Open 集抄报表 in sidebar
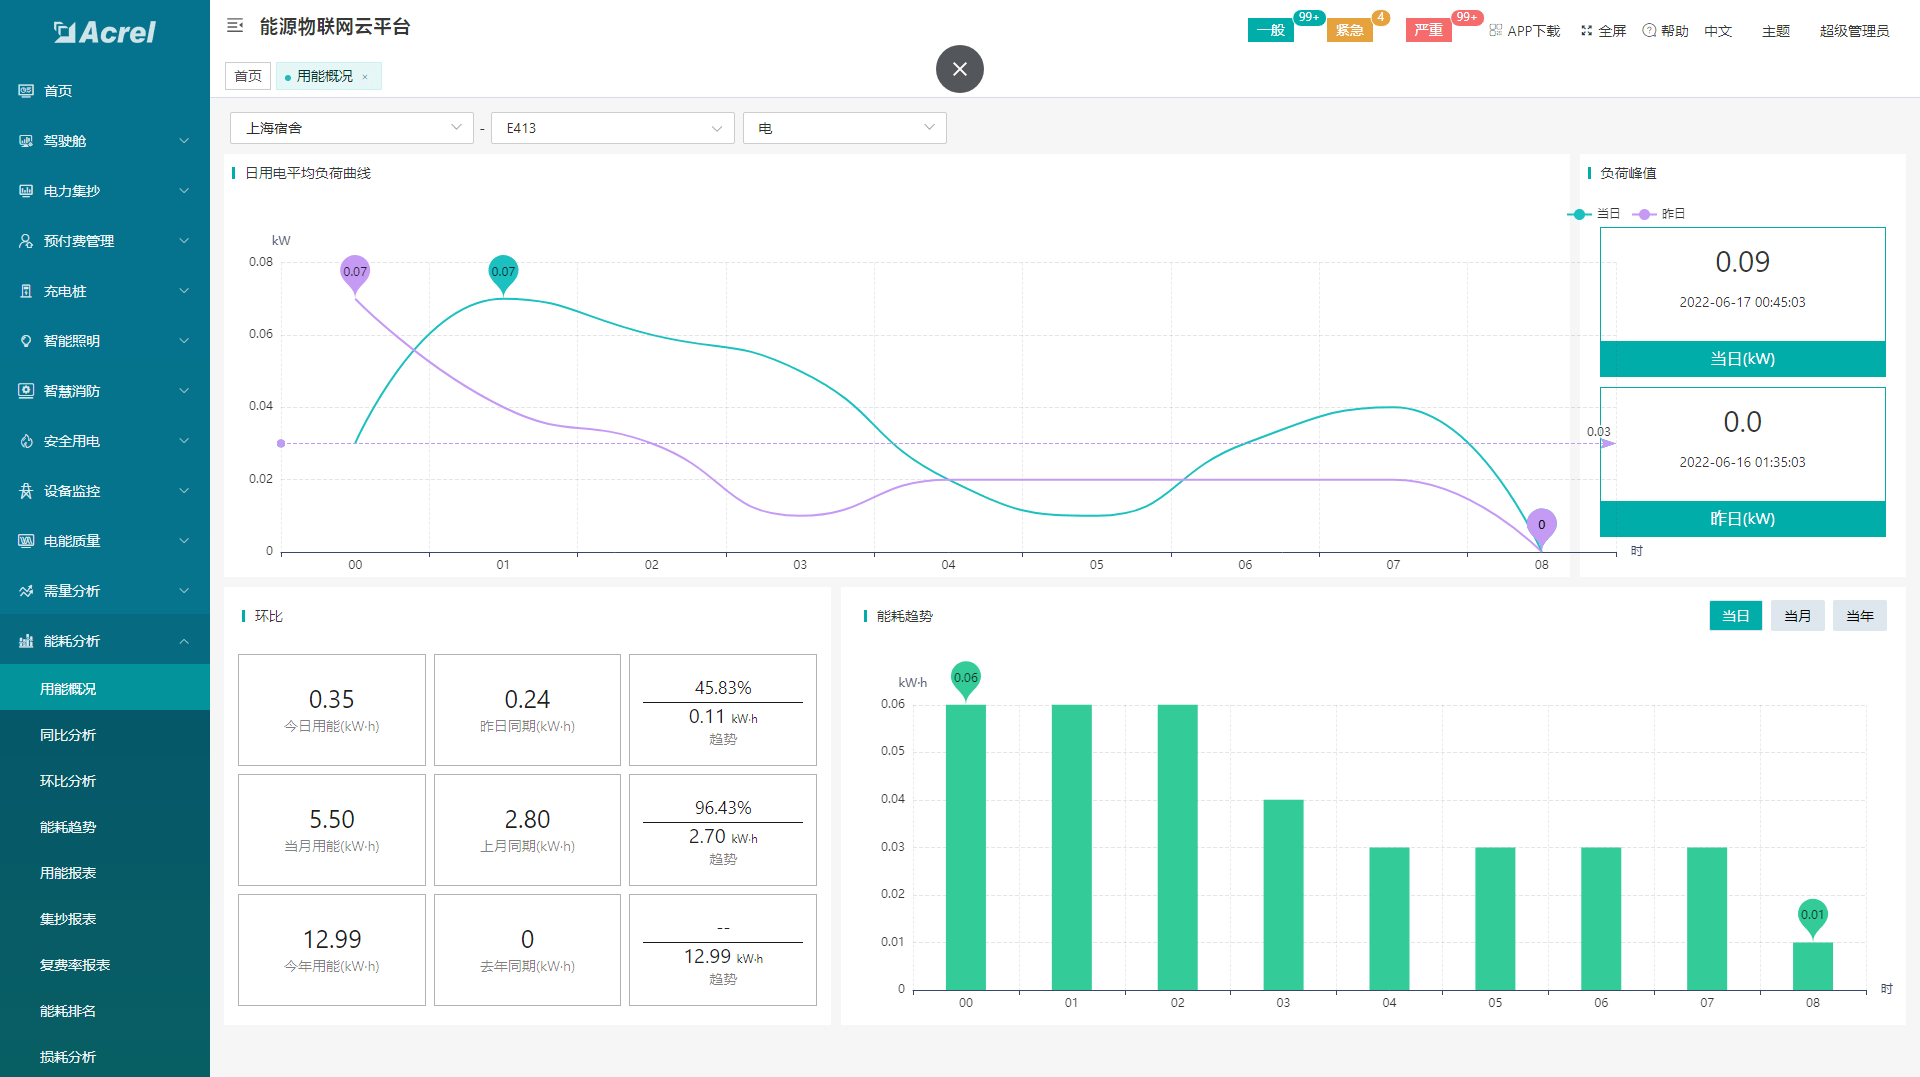This screenshot has height=1077, width=1920. tap(105, 919)
